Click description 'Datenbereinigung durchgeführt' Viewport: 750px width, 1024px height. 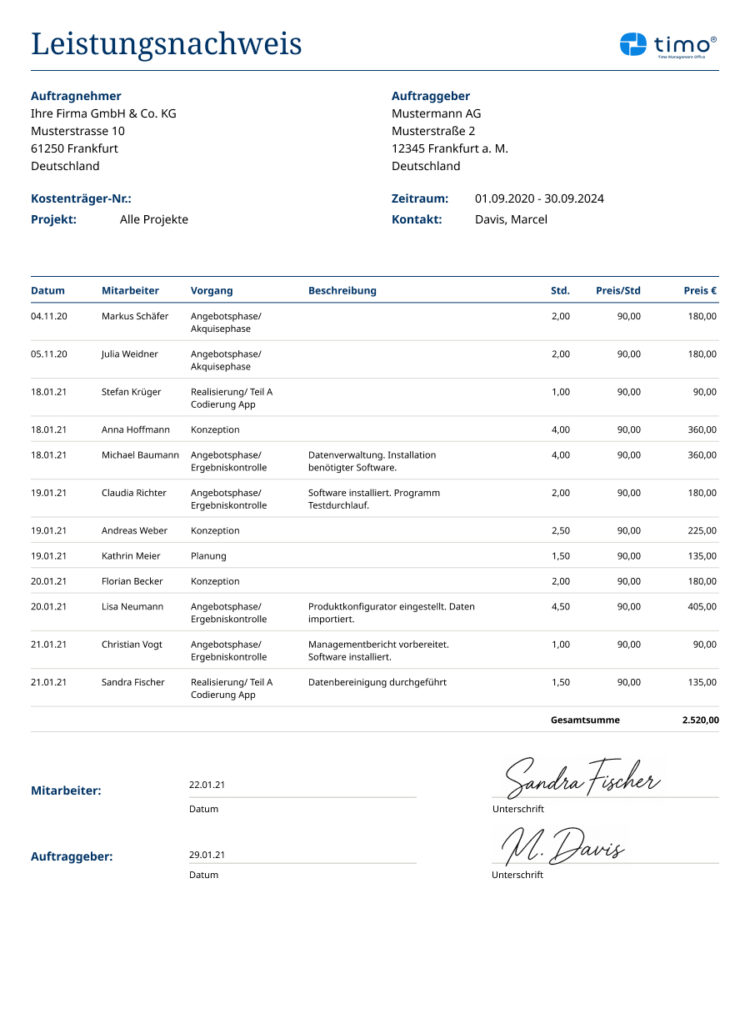click(377, 682)
